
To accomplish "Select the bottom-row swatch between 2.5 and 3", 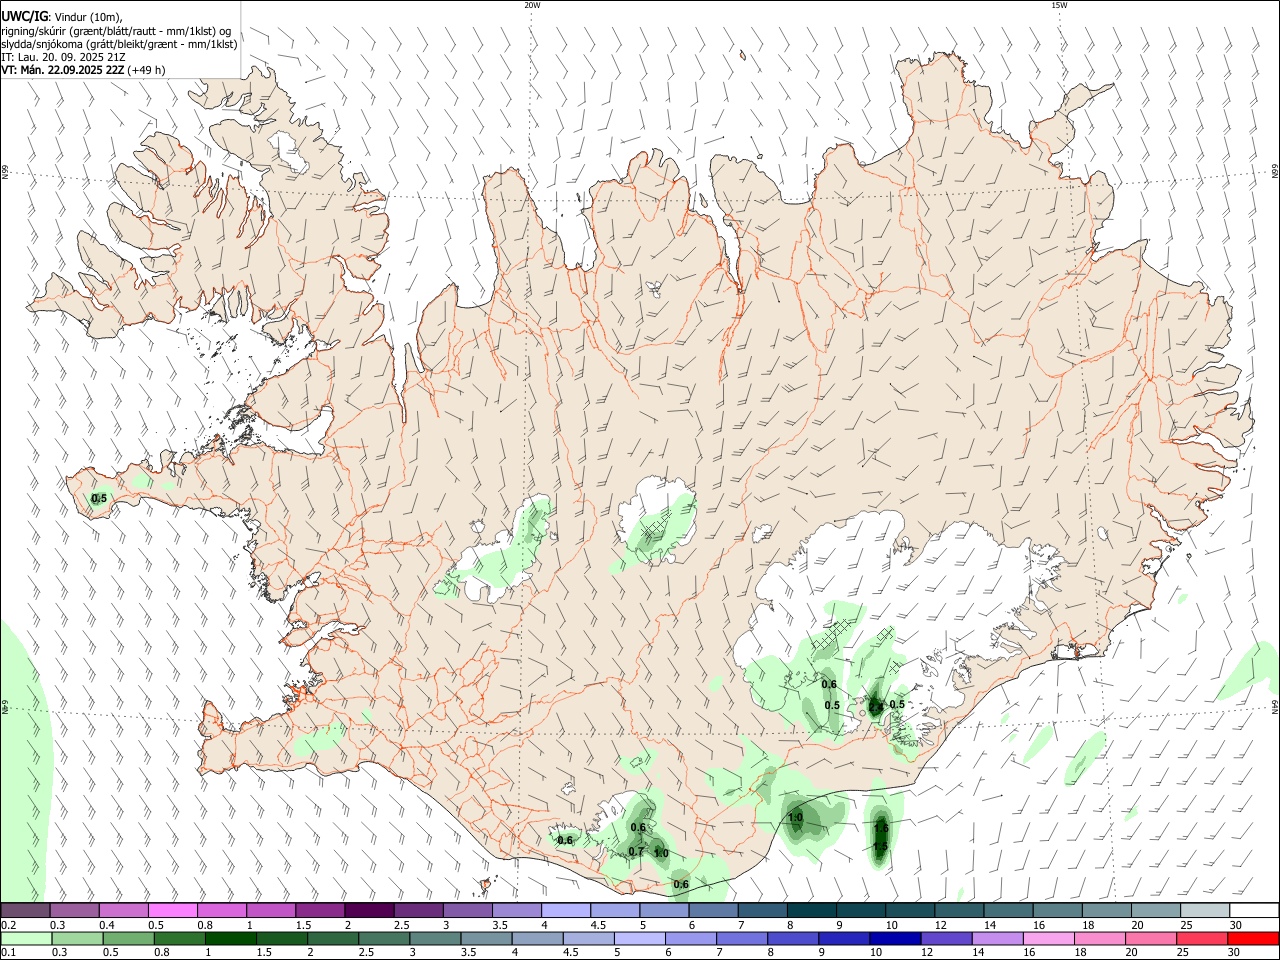I will [x=385, y=938].
